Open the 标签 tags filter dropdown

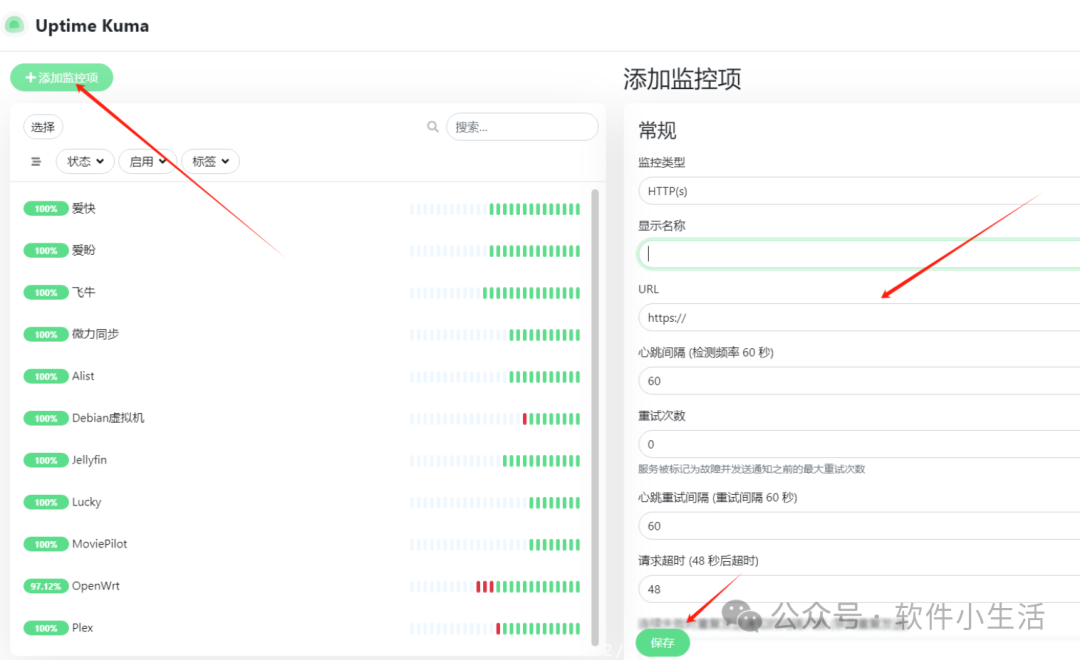[210, 161]
